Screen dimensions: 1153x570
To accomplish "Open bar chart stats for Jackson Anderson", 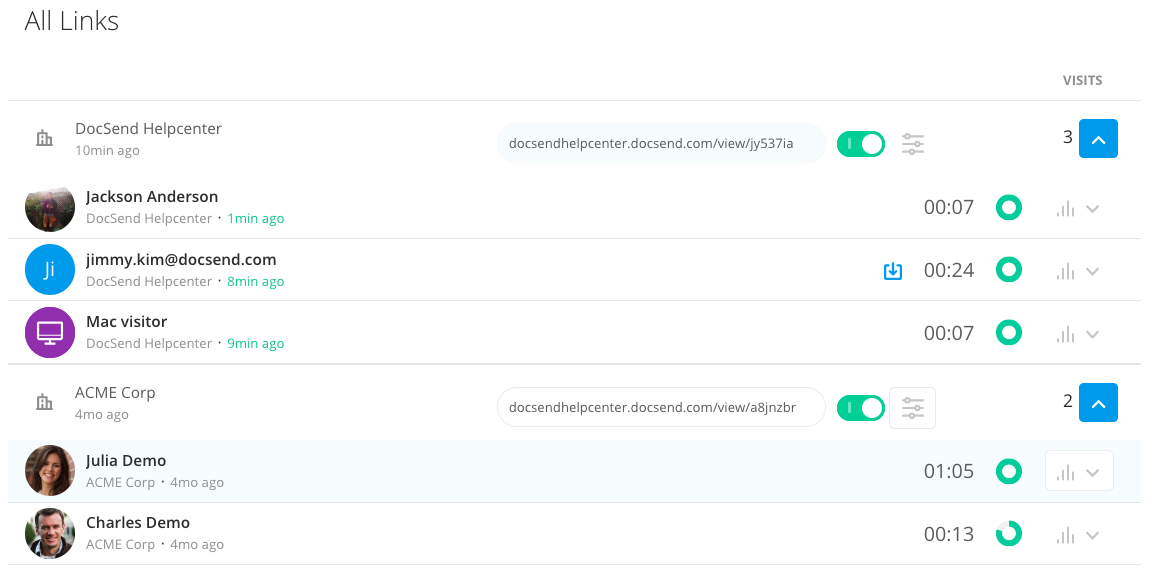I will [1065, 209].
